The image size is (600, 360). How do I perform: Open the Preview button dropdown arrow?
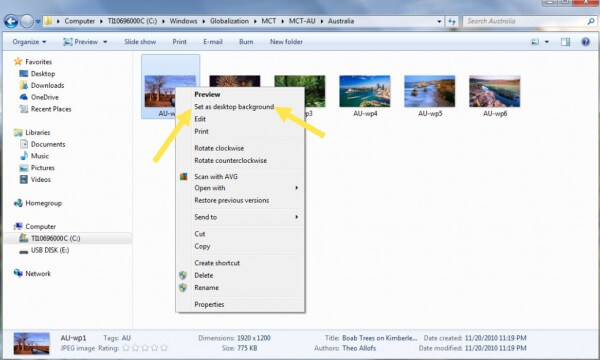click(105, 42)
